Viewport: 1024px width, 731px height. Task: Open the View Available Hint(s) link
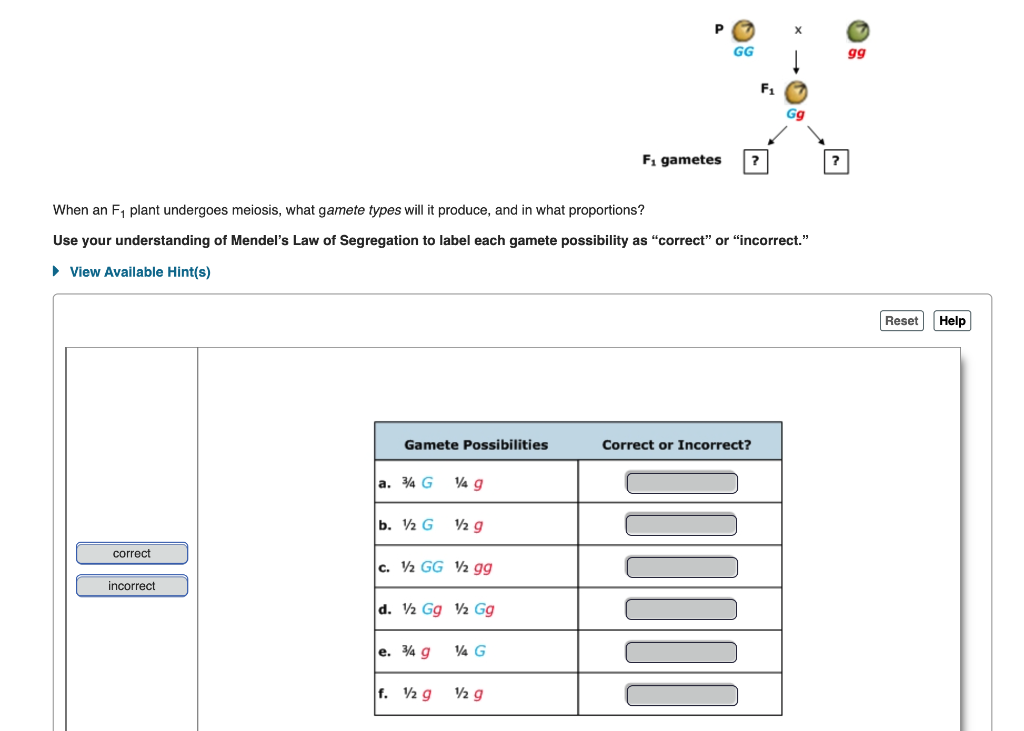coord(139,271)
